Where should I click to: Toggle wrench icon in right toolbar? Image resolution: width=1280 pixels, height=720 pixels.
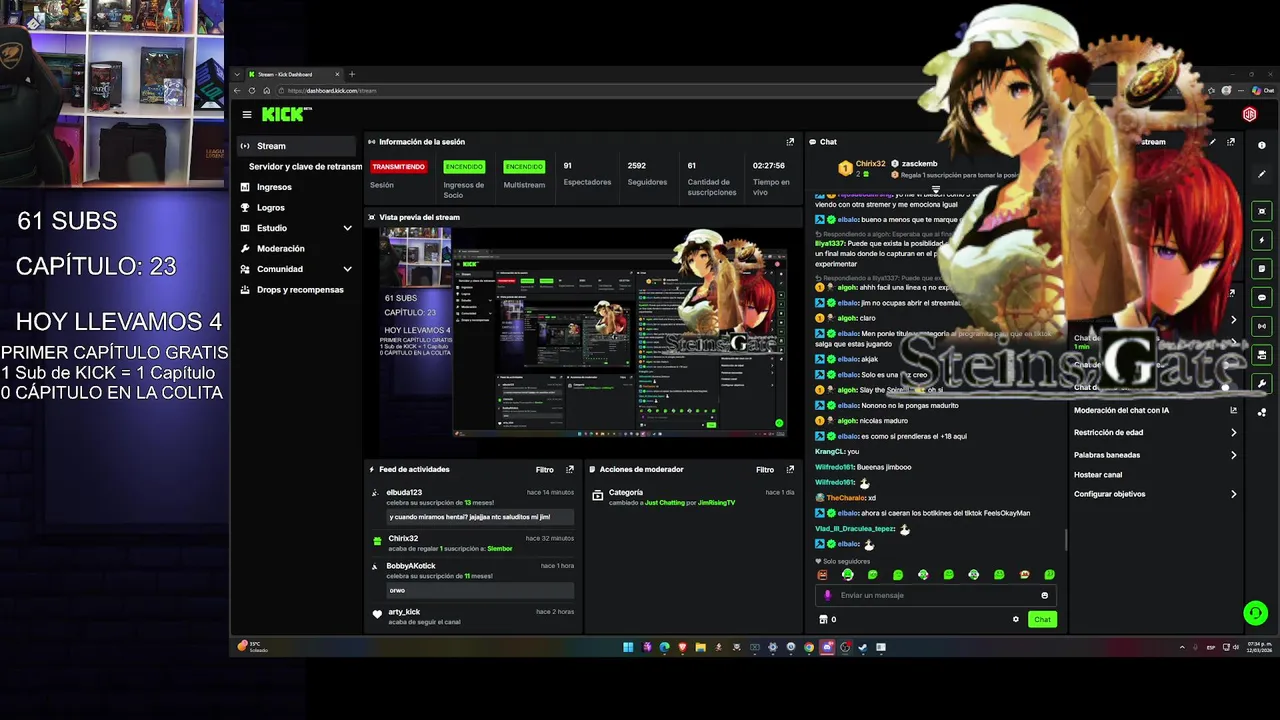[1261, 383]
